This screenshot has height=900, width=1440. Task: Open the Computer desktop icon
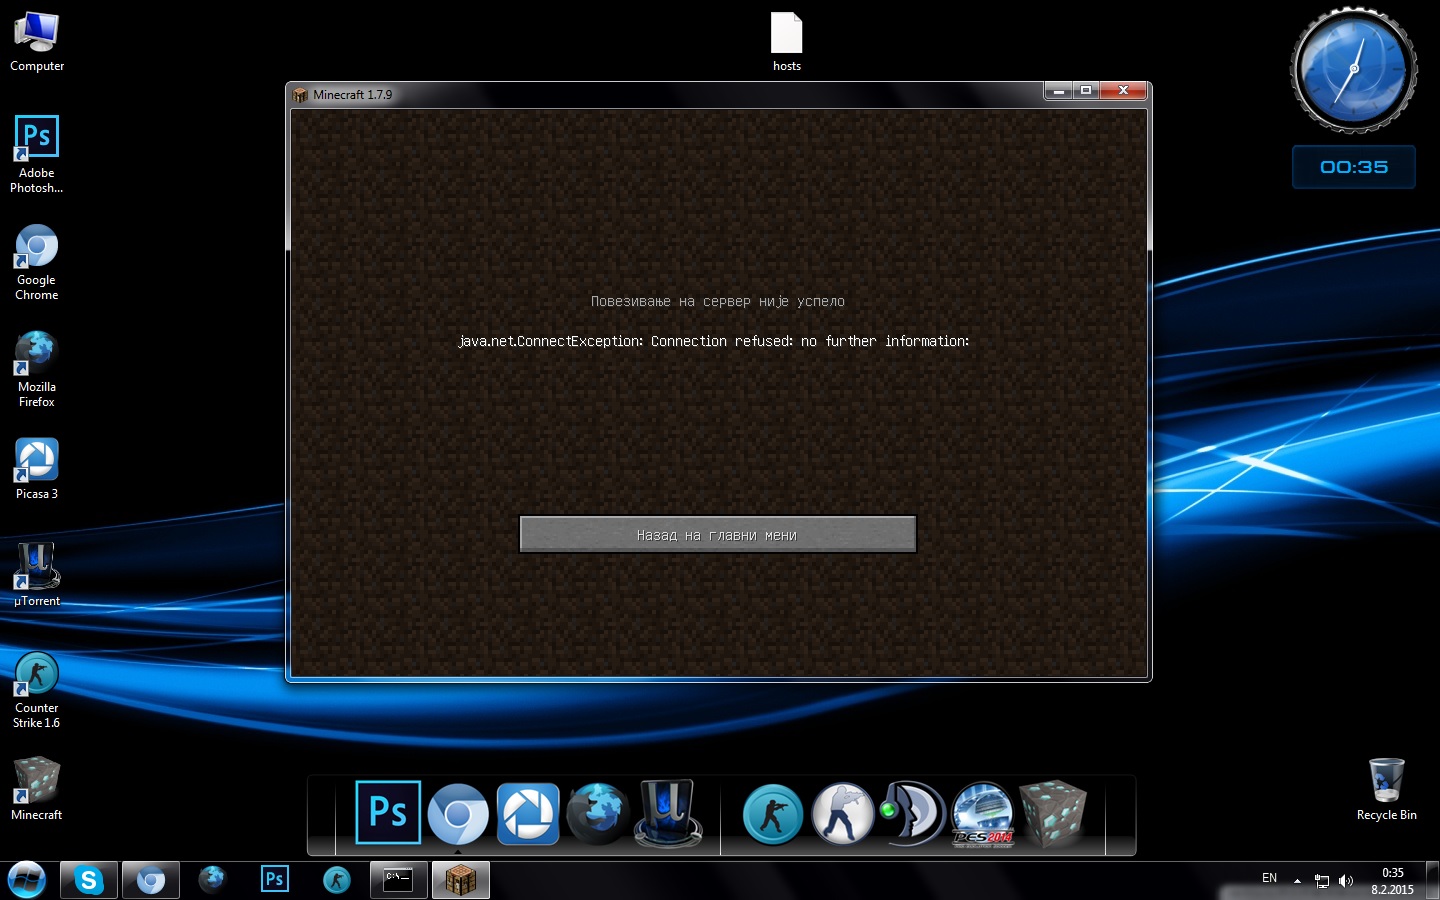pos(37,42)
